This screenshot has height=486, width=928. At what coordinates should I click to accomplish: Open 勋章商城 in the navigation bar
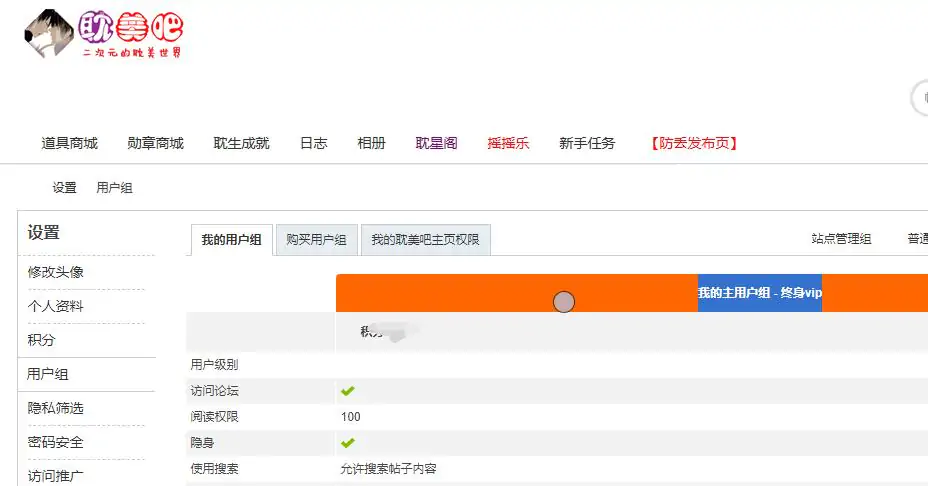tap(156, 143)
